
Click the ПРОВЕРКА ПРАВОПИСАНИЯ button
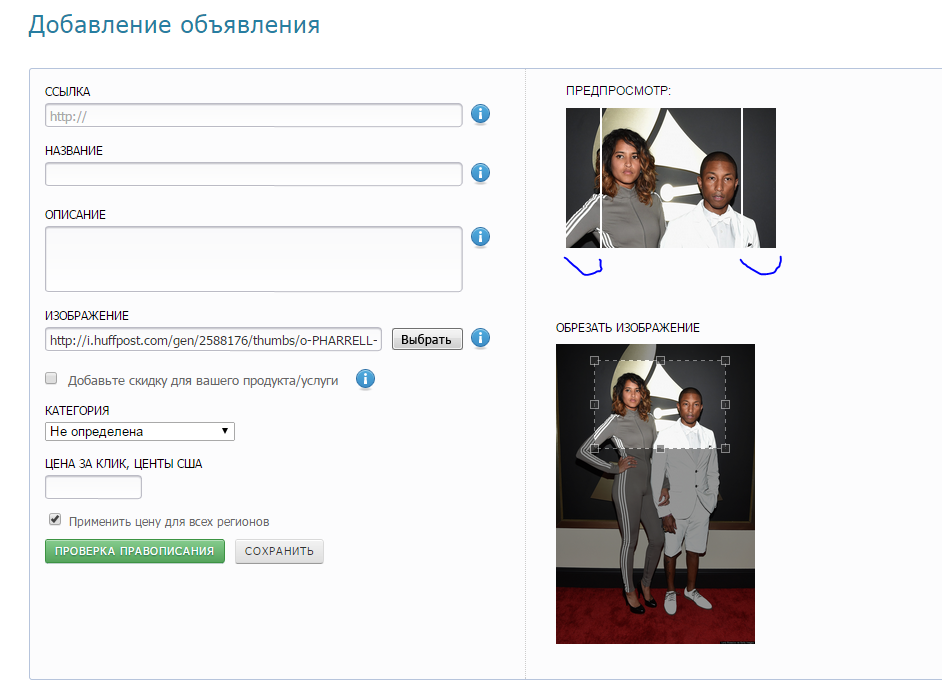tap(135, 551)
